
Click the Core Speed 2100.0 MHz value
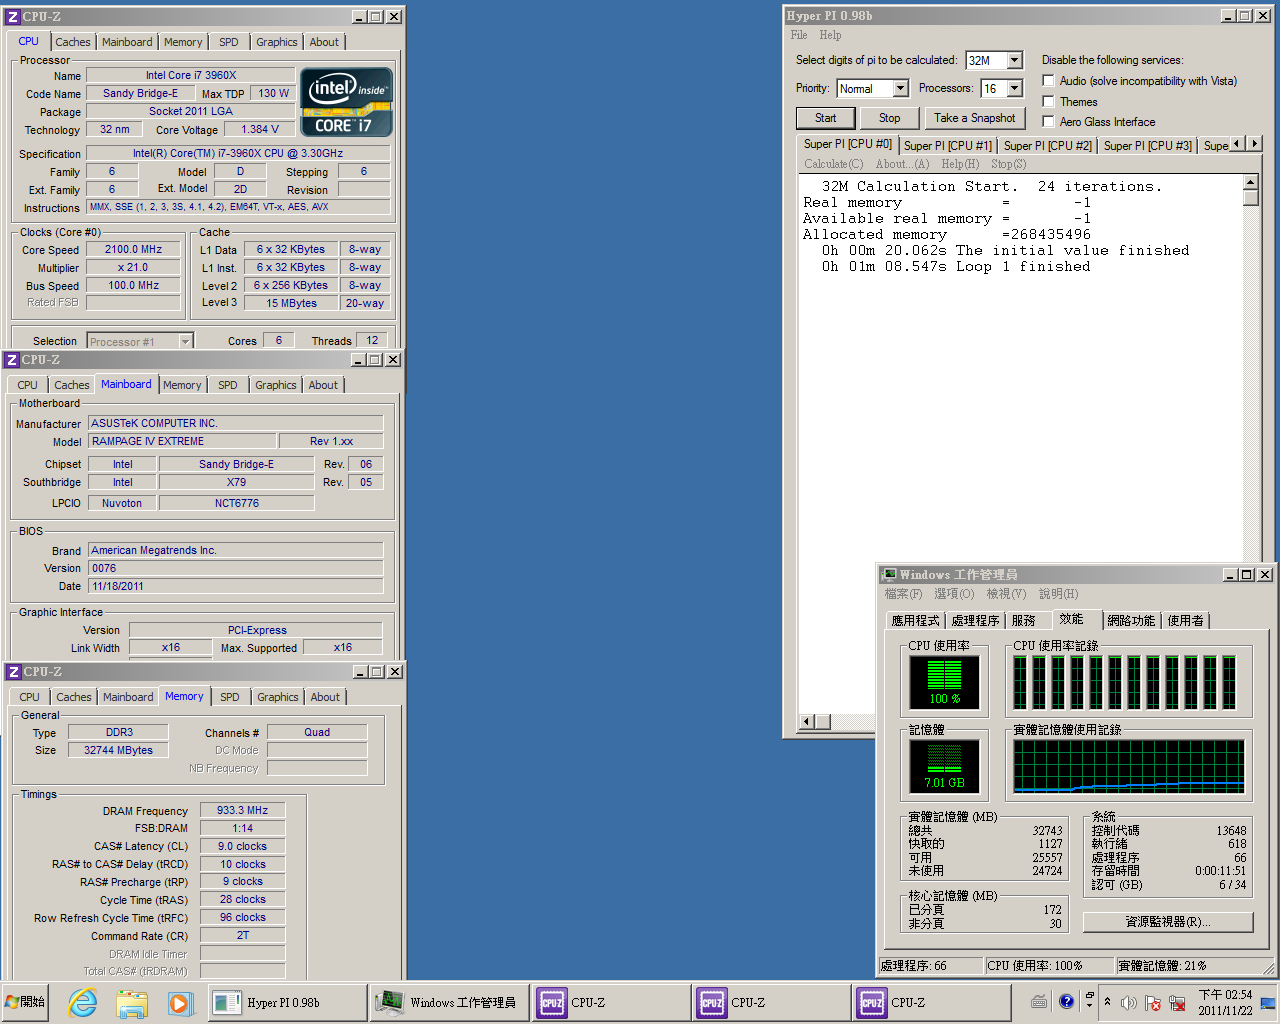[x=133, y=250]
